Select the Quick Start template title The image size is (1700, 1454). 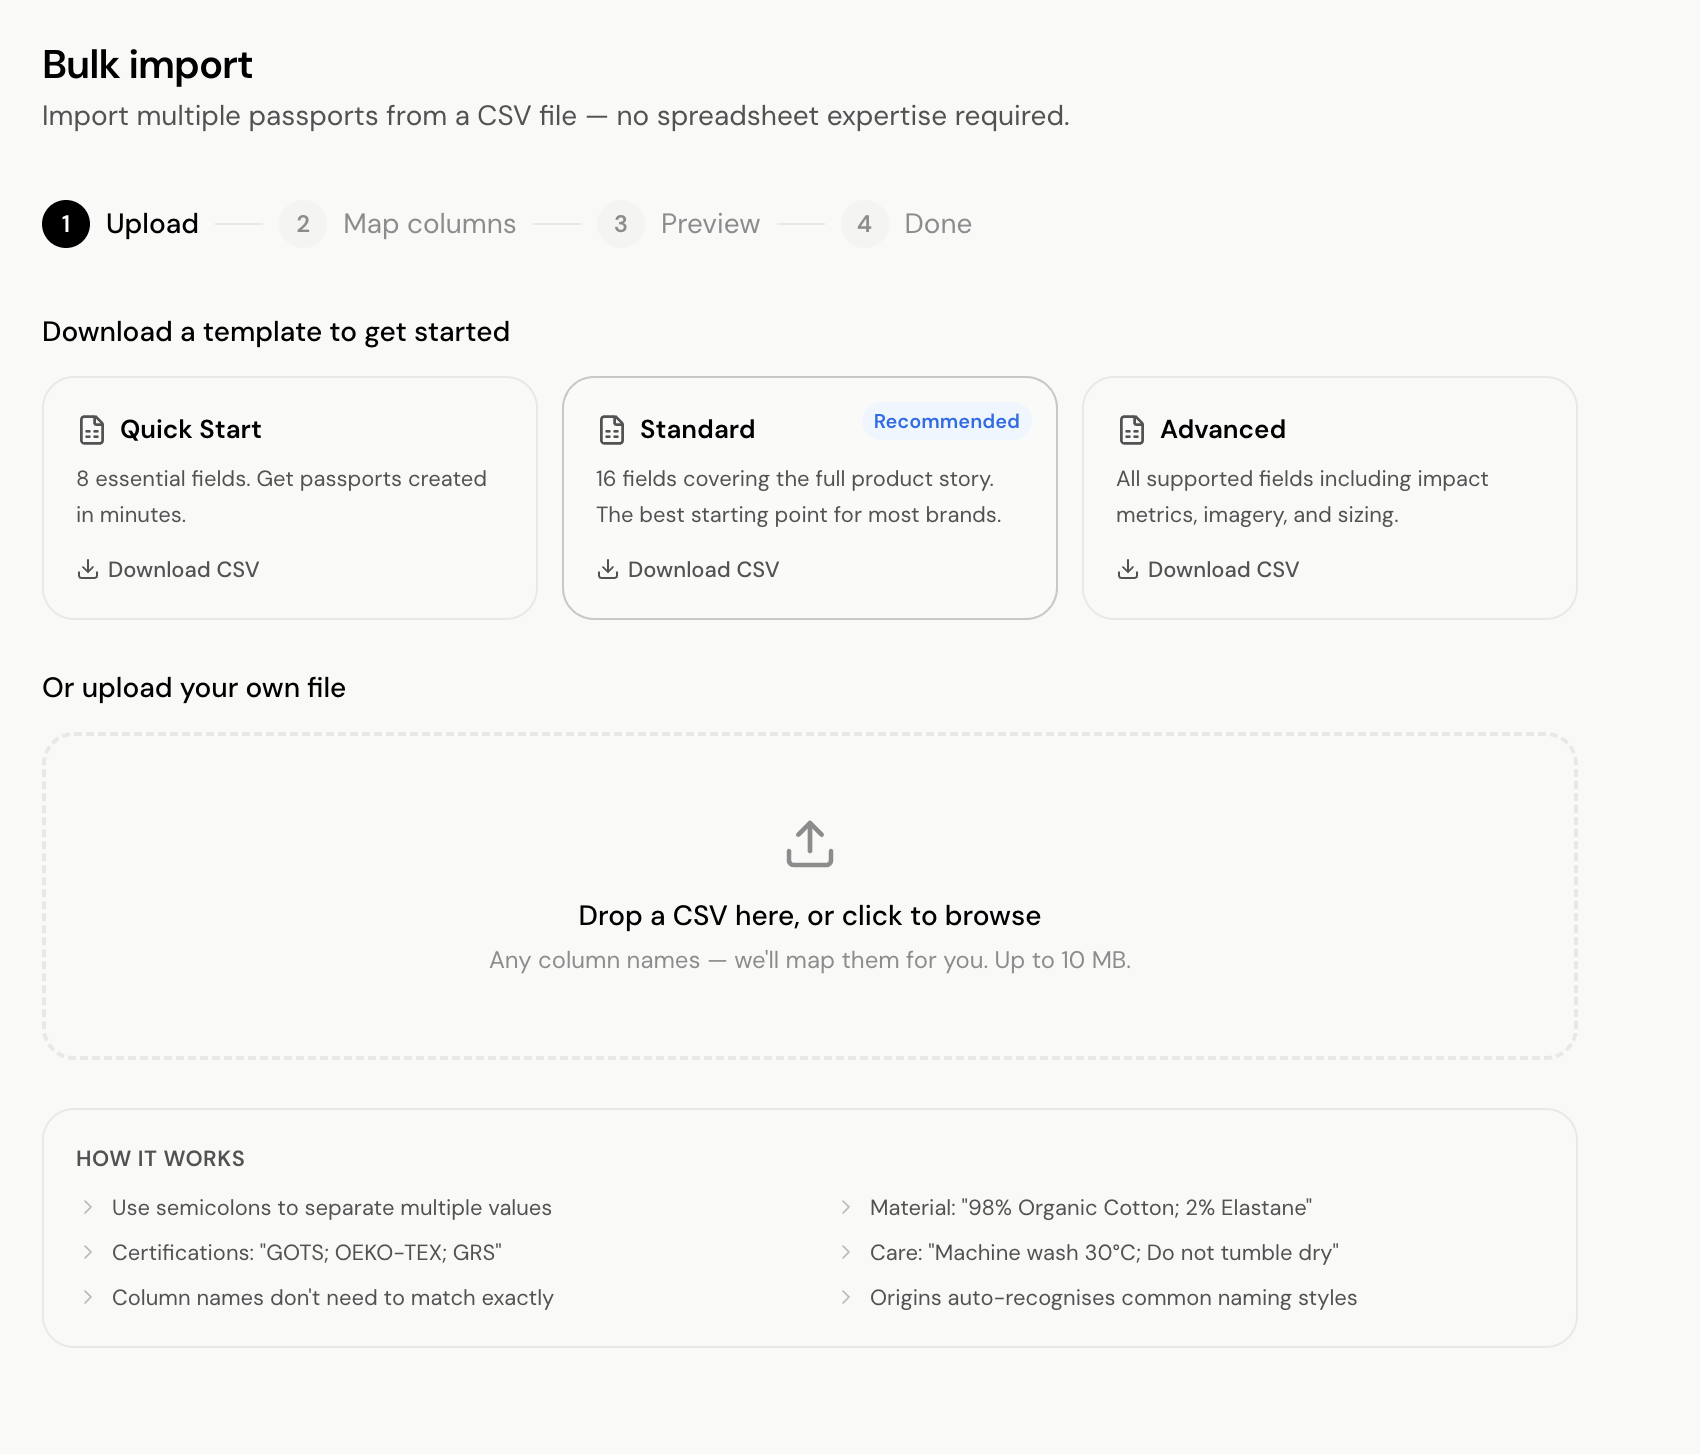click(x=190, y=429)
